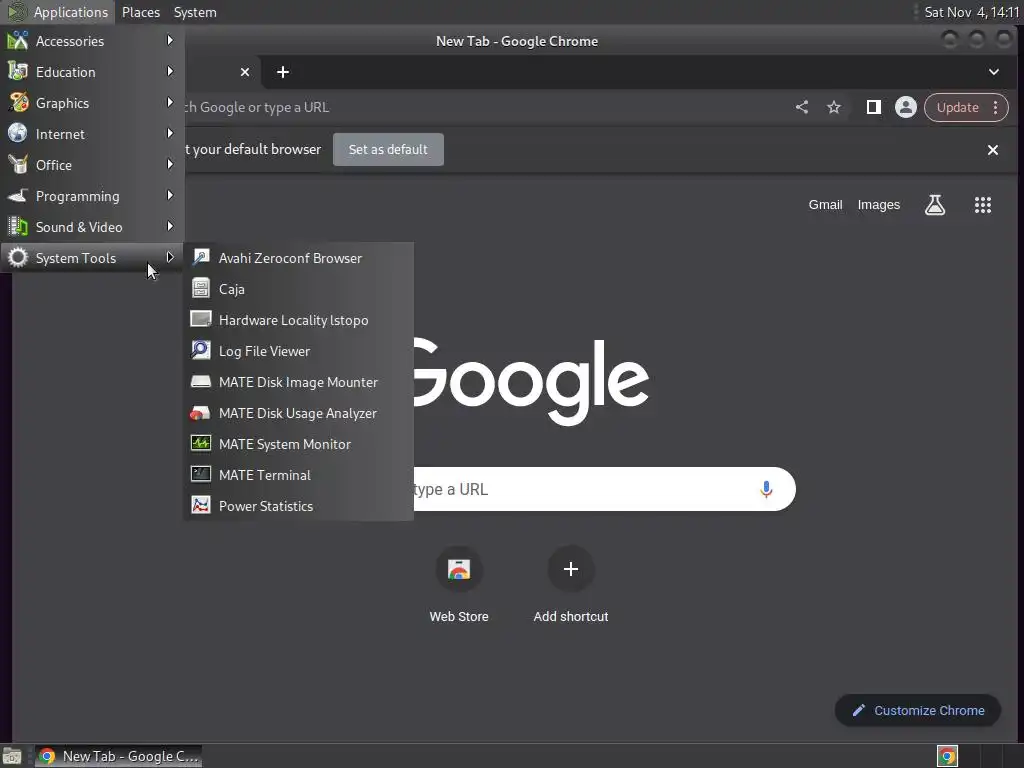Set Chrome as default browser
1024x768 pixels.
(x=388, y=150)
